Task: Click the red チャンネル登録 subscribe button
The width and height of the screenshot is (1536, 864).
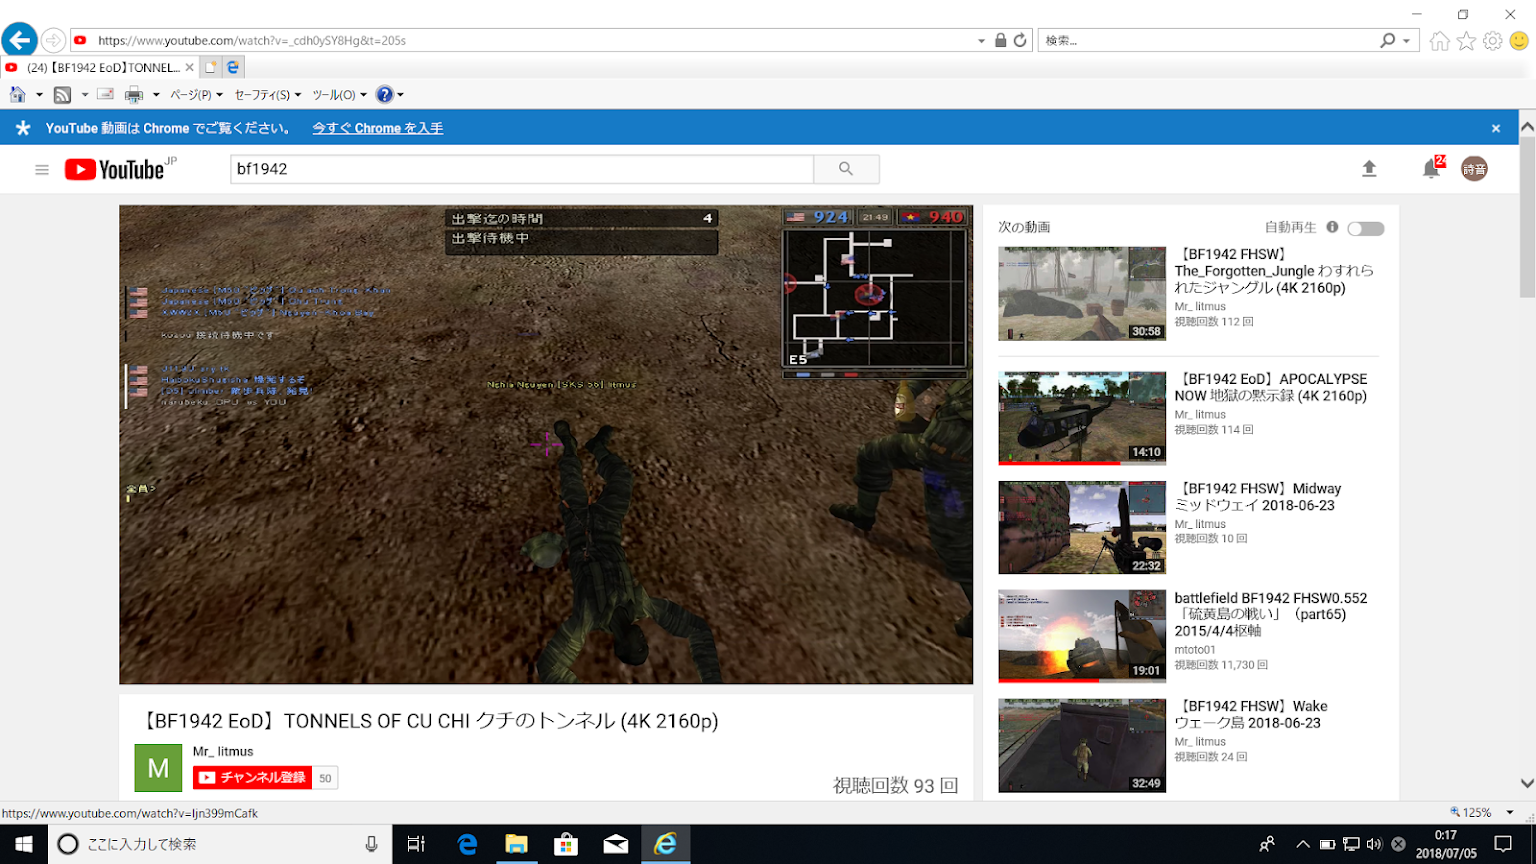Action: click(x=252, y=777)
